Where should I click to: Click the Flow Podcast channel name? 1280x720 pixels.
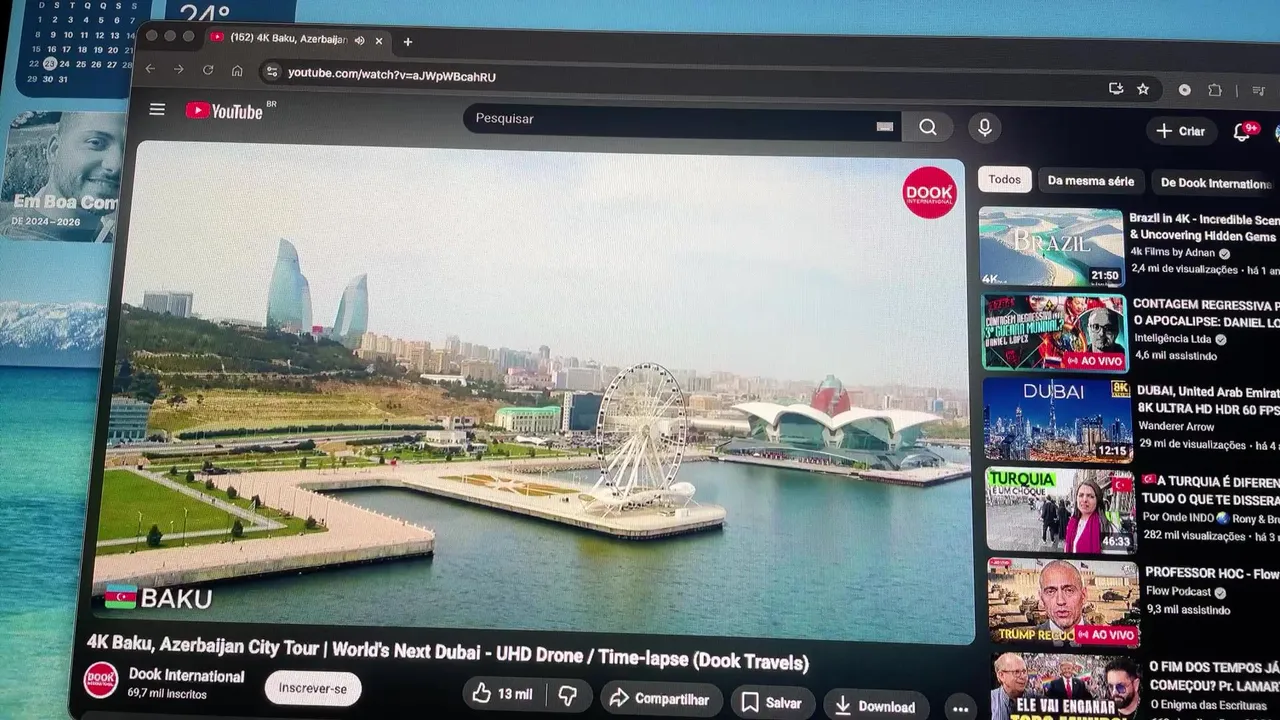pos(1178,592)
